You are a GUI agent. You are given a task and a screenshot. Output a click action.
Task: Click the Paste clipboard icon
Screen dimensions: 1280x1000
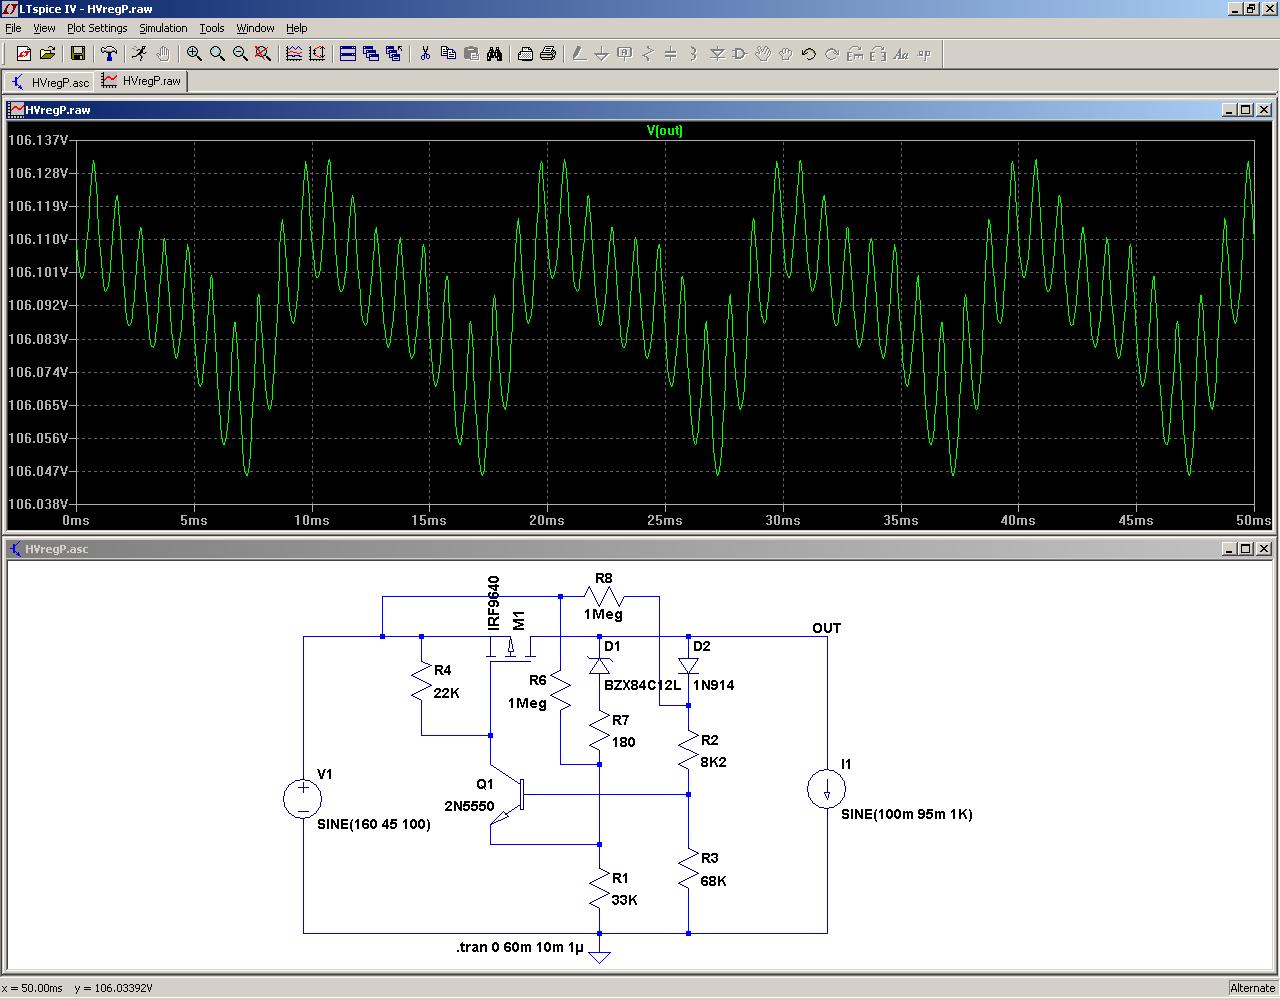[x=471, y=54]
